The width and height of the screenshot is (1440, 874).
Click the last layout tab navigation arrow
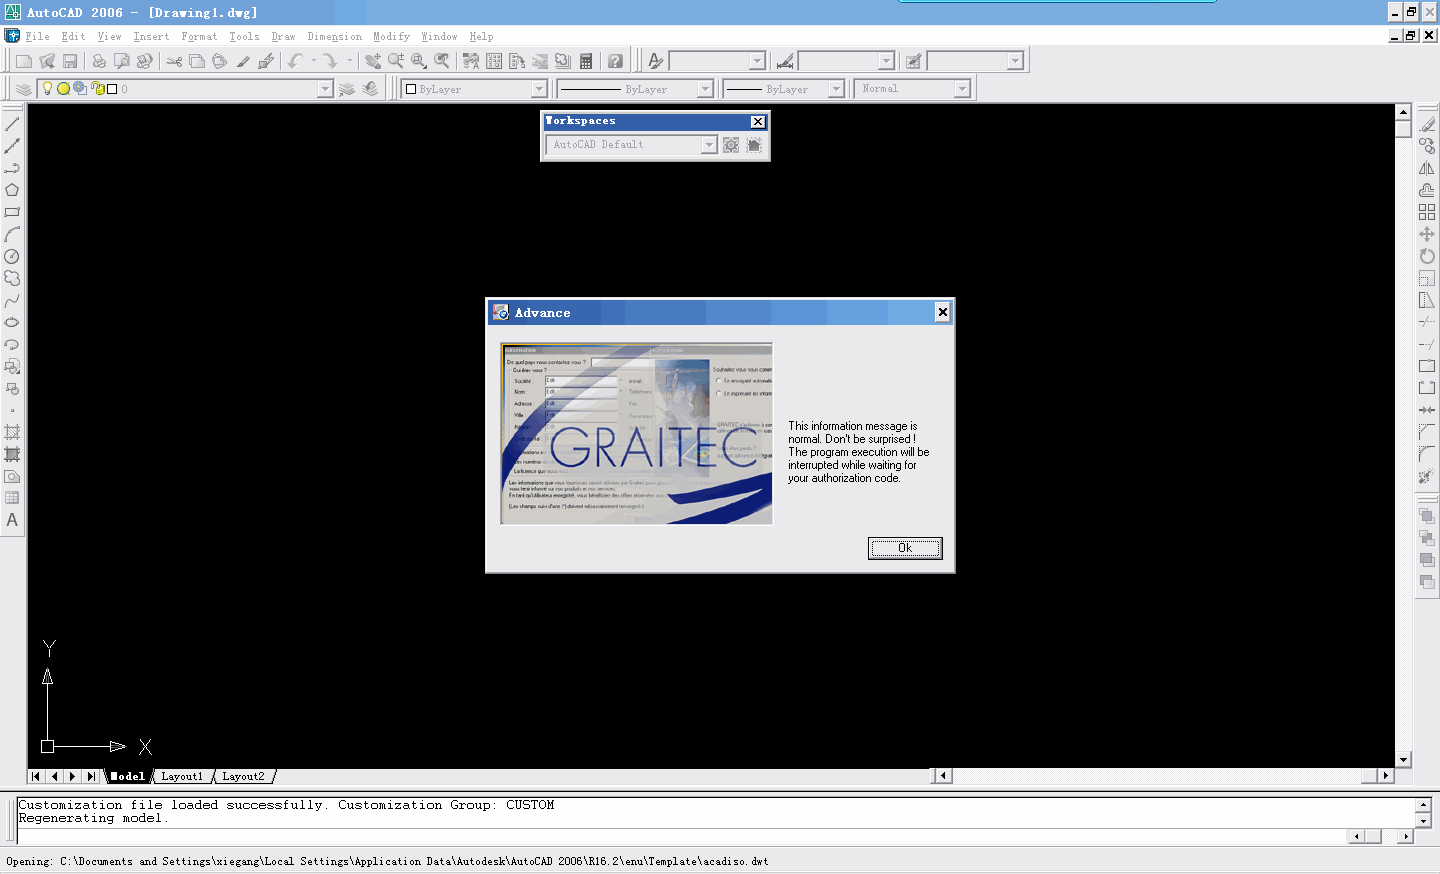[x=91, y=776]
